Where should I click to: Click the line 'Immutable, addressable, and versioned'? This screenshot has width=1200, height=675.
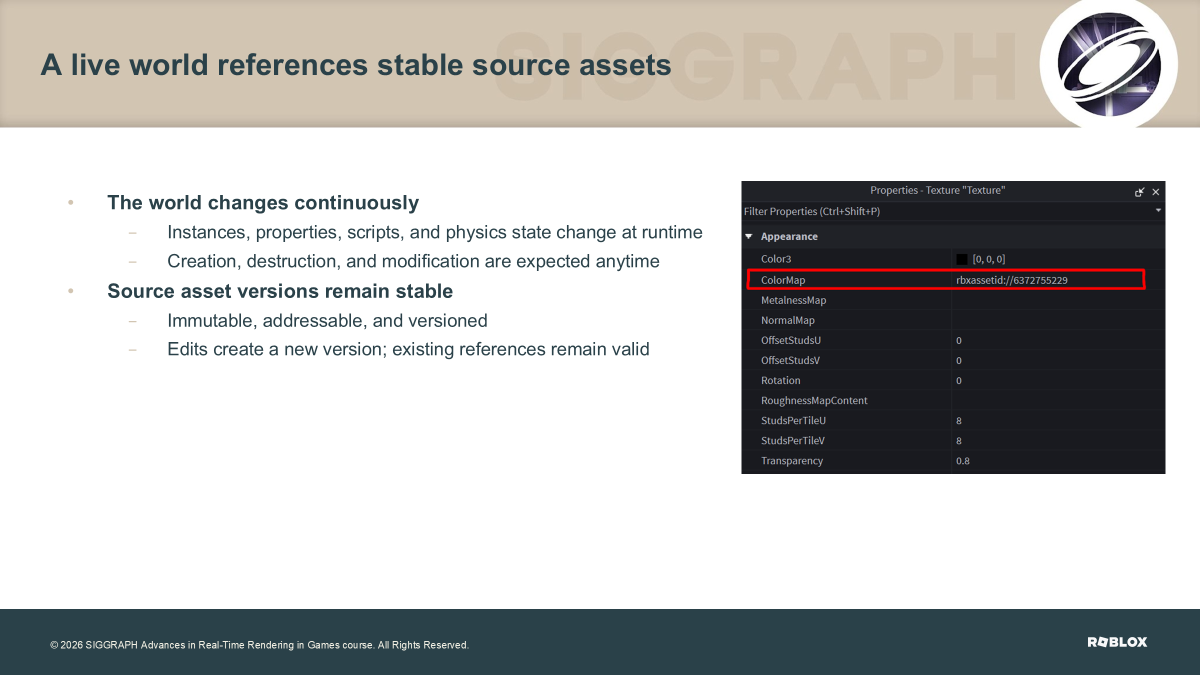(x=328, y=321)
